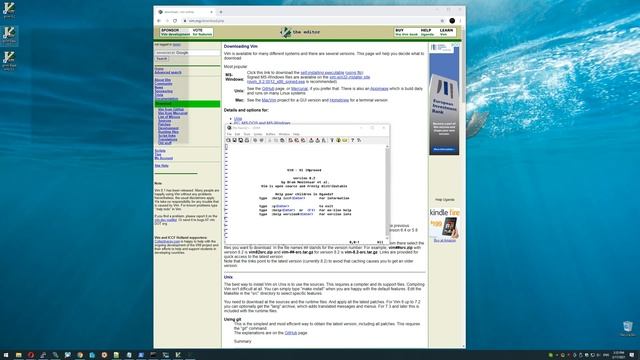640x360 pixels.
Task: Click Buy at Amazon link
Action: point(444,241)
